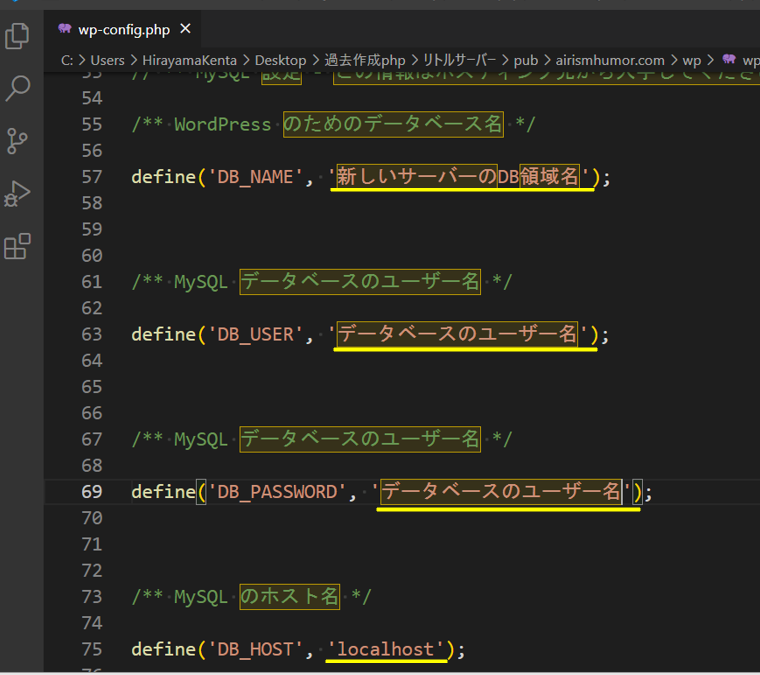This screenshot has width=760, height=675.
Task: Open the pub breadcrumb segment
Action: point(526,61)
